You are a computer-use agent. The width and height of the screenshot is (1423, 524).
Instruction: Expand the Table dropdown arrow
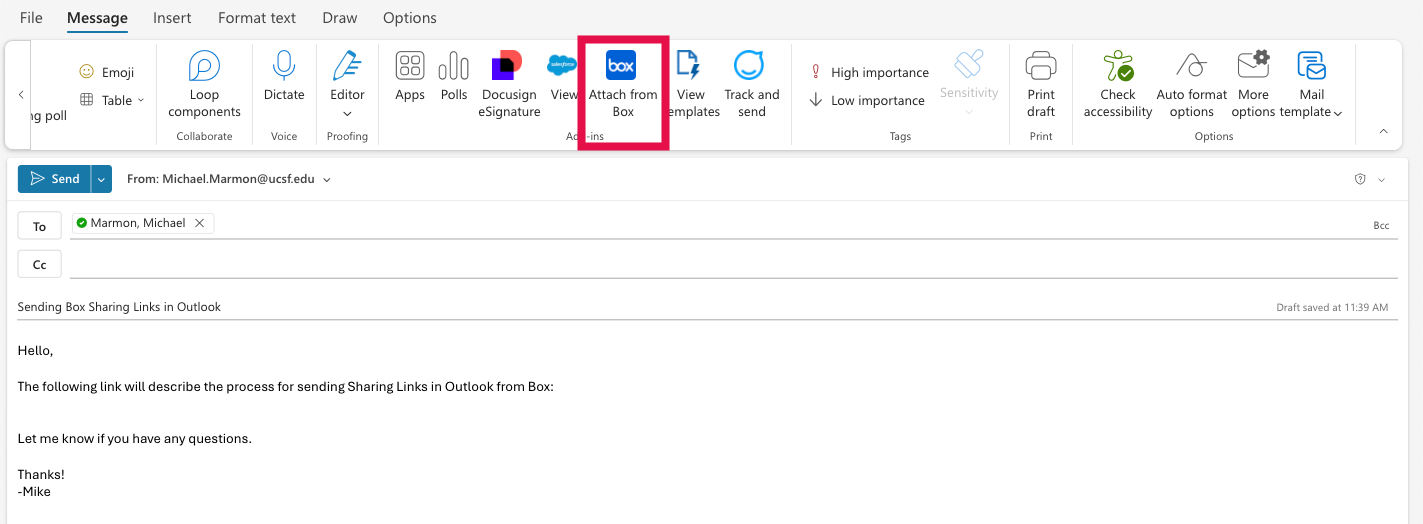pos(140,100)
